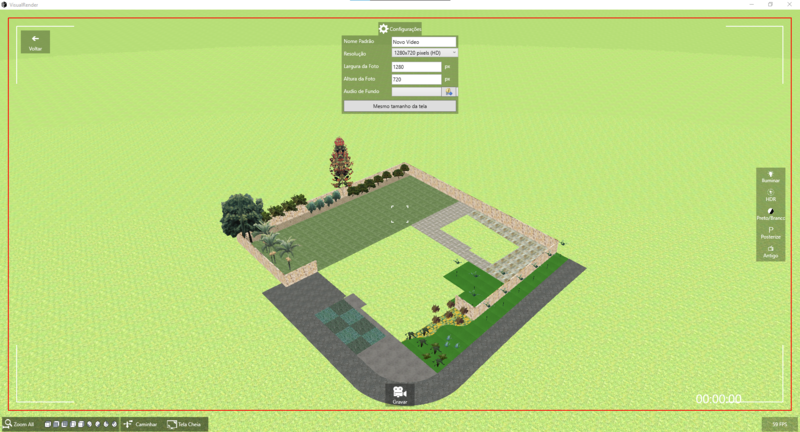The height and width of the screenshot is (432, 800).
Task: Select the first cube view preset icon
Action: point(48,424)
